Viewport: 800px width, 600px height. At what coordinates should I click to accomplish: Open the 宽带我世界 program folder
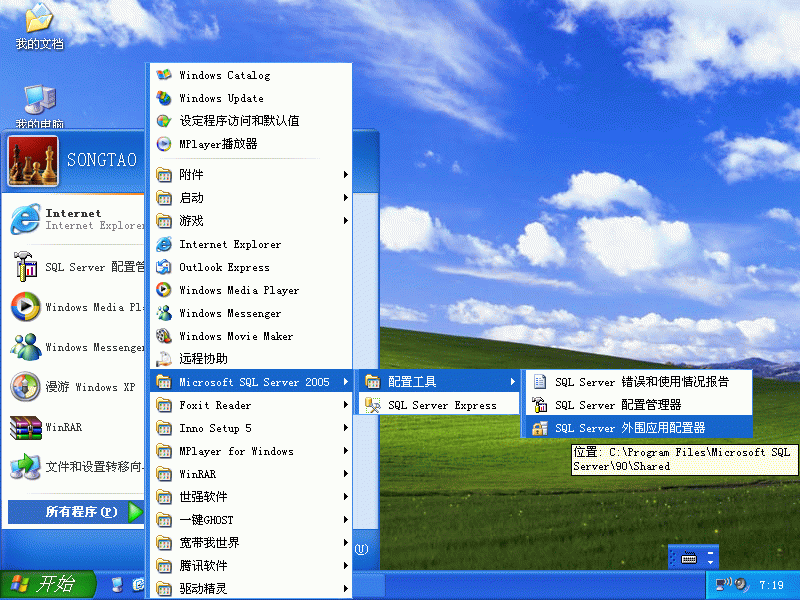click(x=251, y=542)
